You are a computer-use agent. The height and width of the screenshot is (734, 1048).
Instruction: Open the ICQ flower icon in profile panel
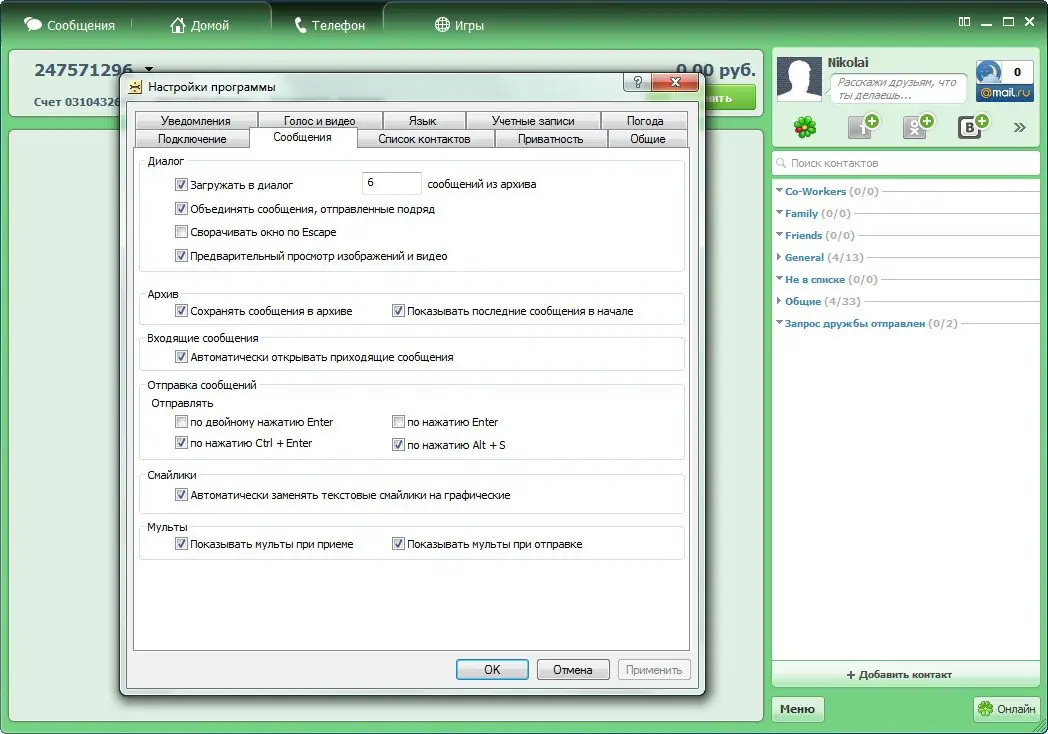point(805,126)
